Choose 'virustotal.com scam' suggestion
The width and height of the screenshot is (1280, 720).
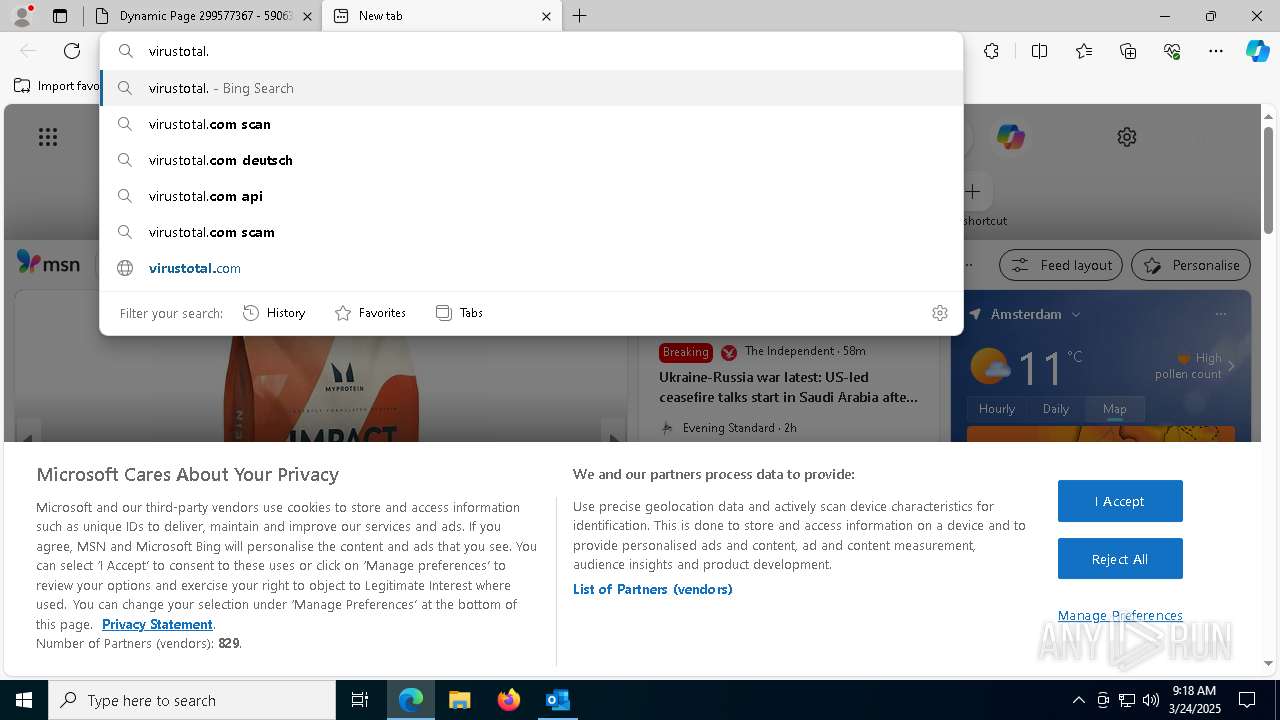coord(531,232)
